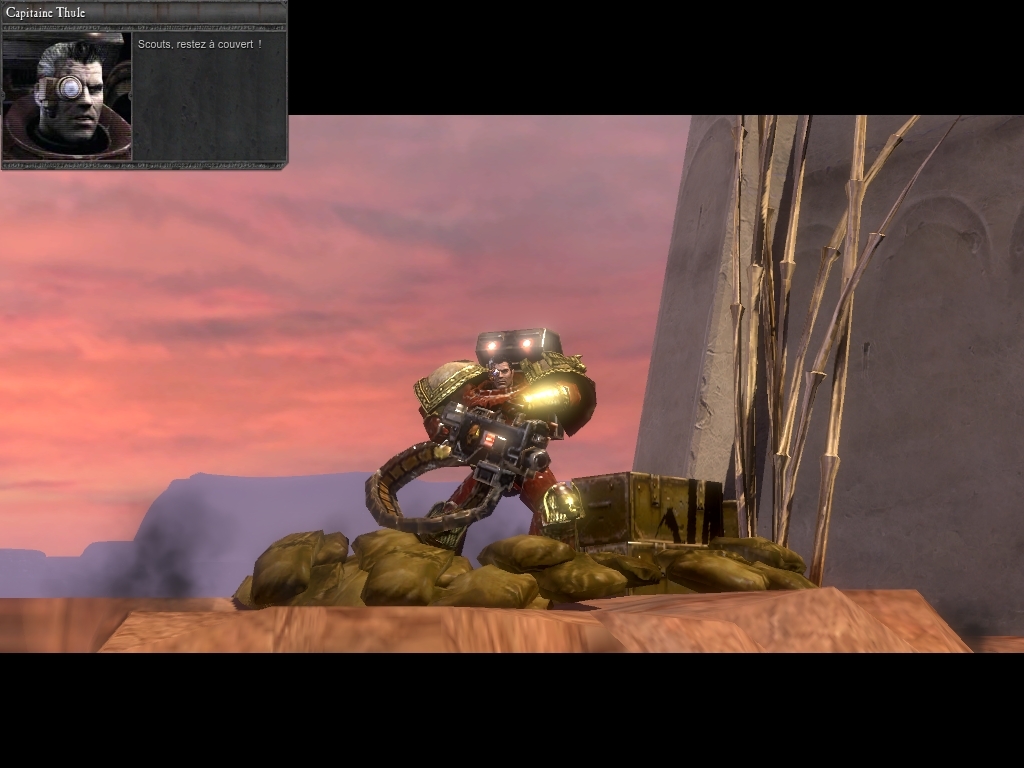Click the empty area of the dialog panel

coord(210,115)
